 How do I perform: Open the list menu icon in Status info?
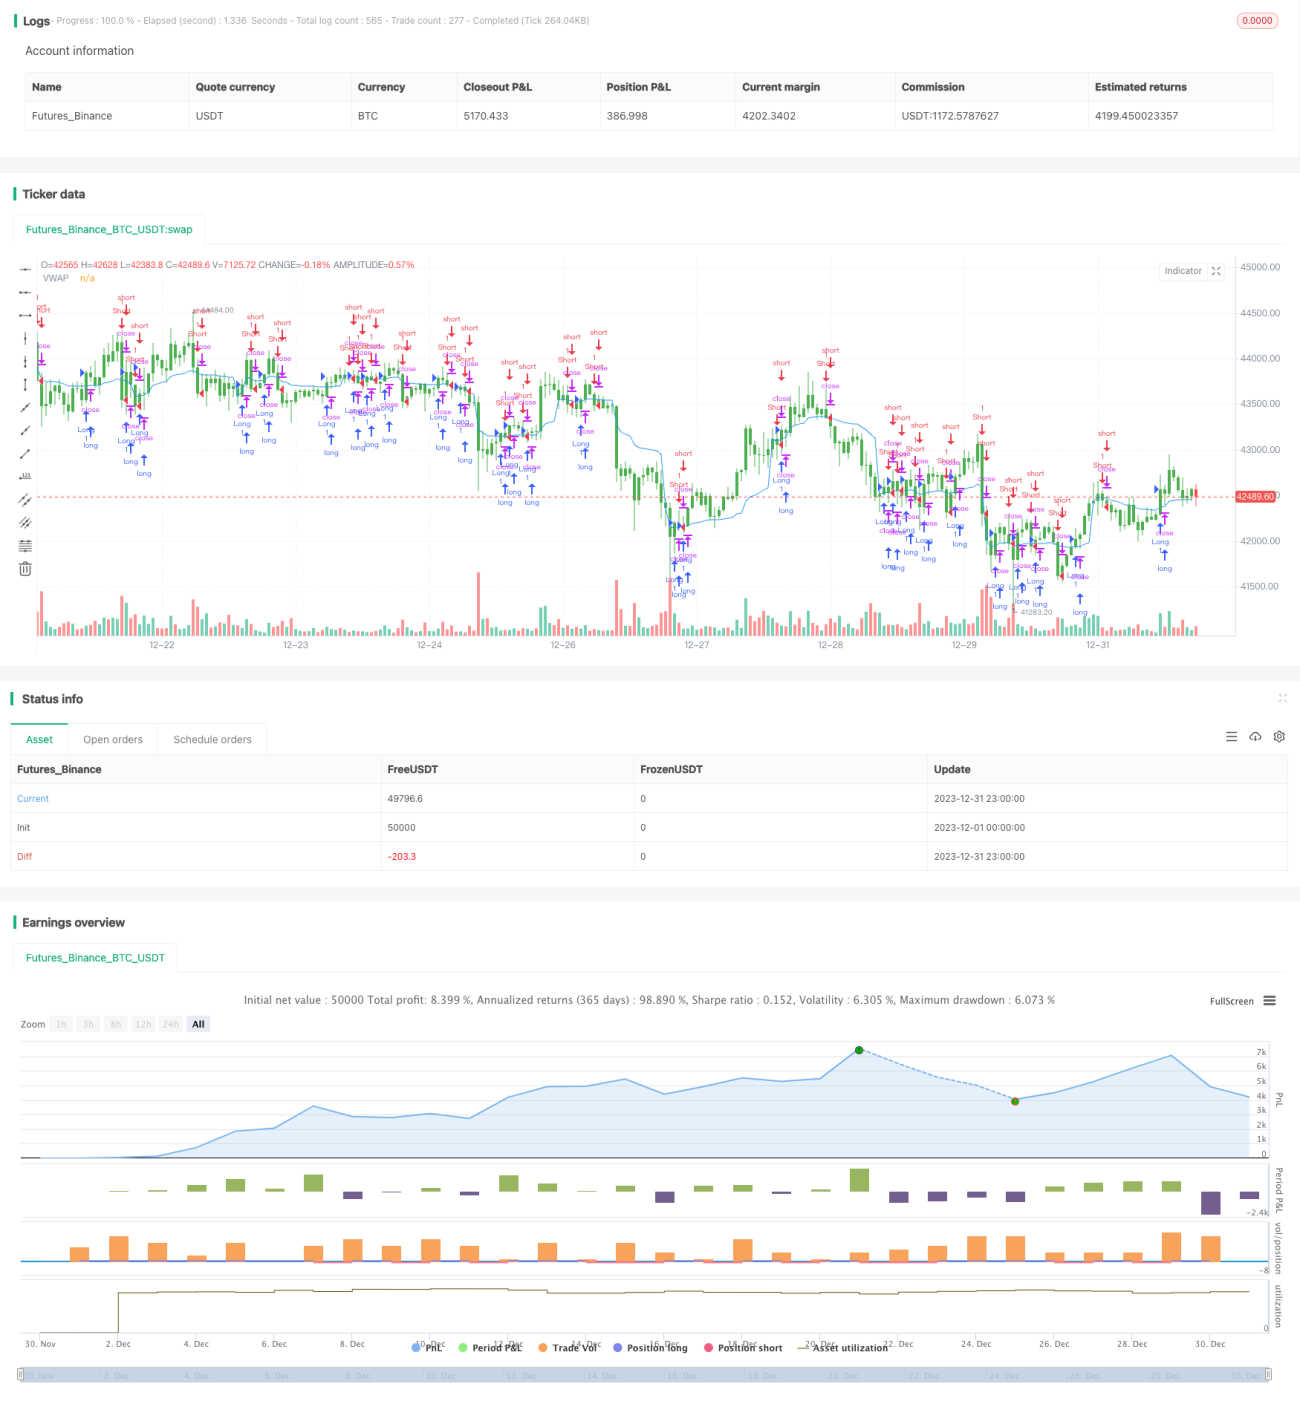click(1231, 737)
